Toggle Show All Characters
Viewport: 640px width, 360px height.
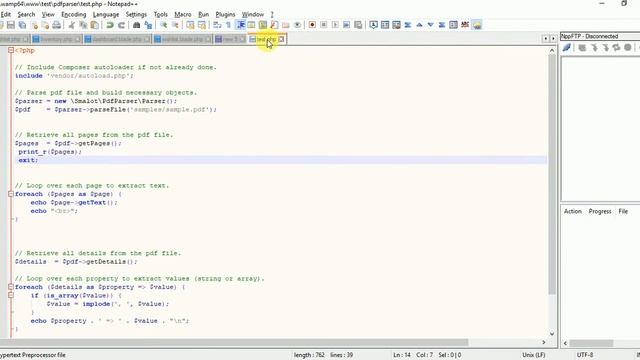[229, 25]
